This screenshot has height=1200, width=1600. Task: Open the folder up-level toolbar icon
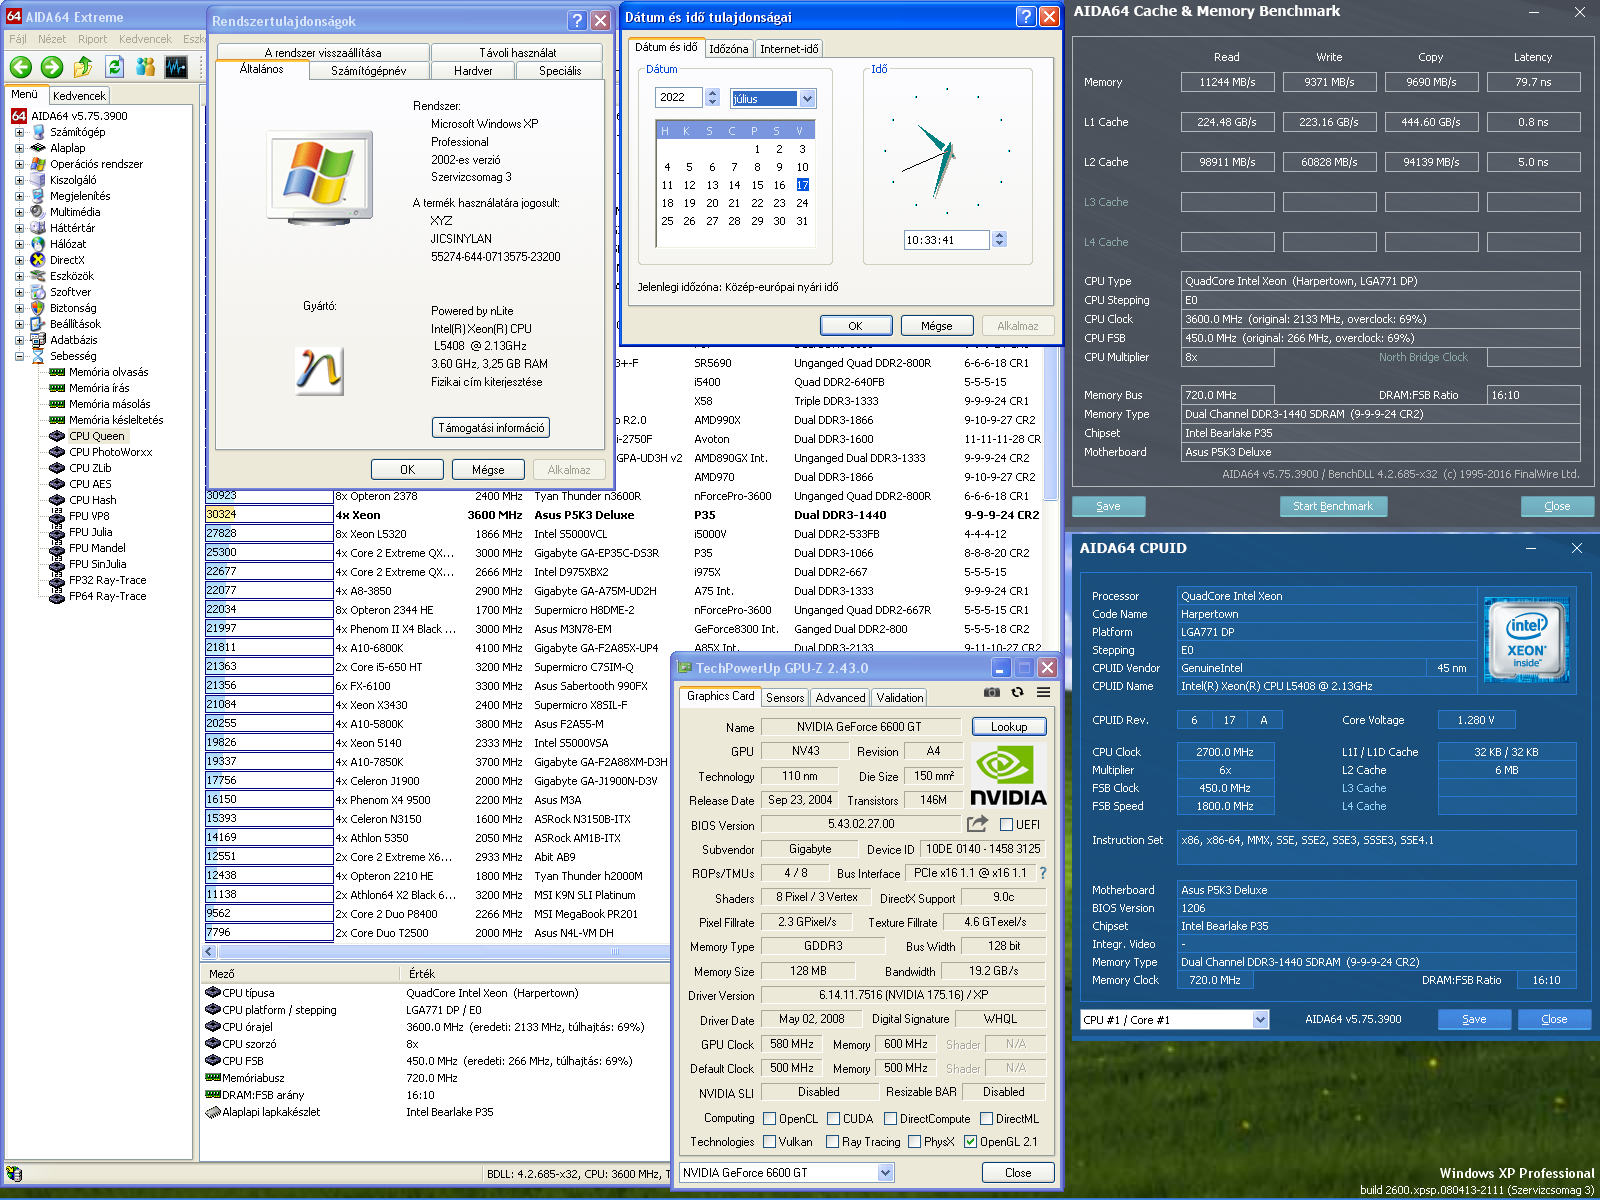click(83, 67)
